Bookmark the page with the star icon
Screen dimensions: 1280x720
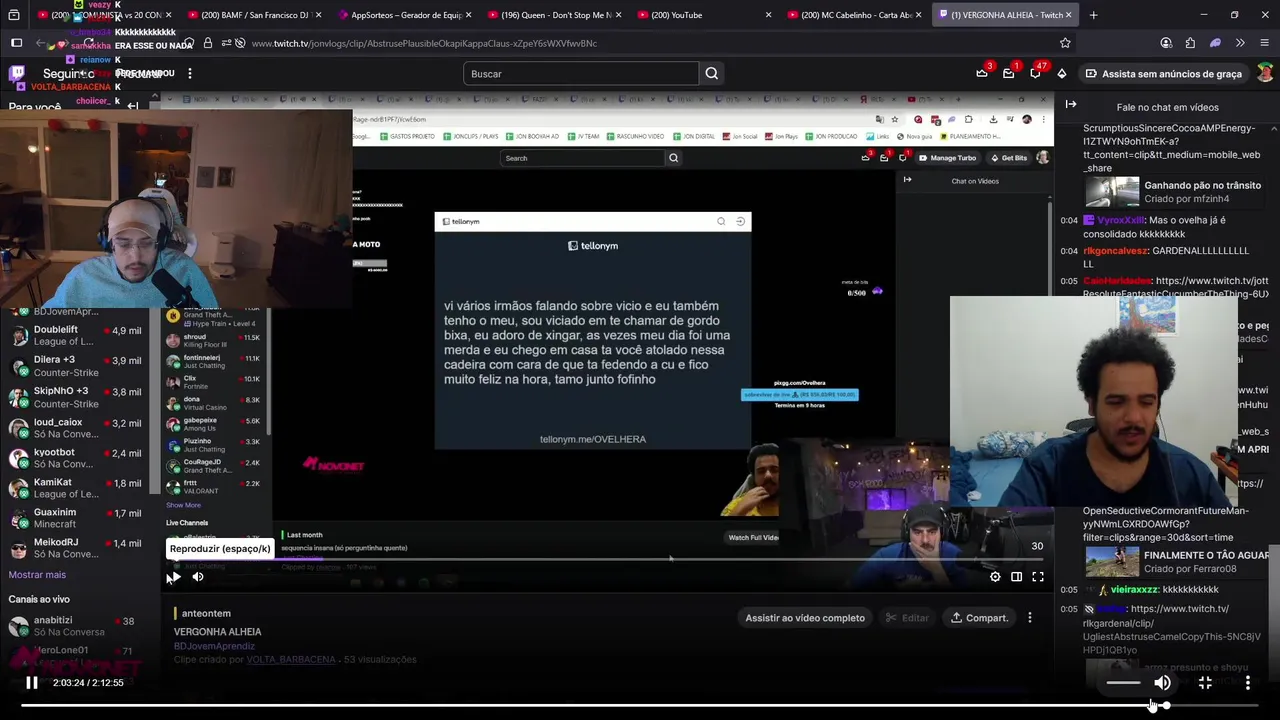tap(1065, 43)
